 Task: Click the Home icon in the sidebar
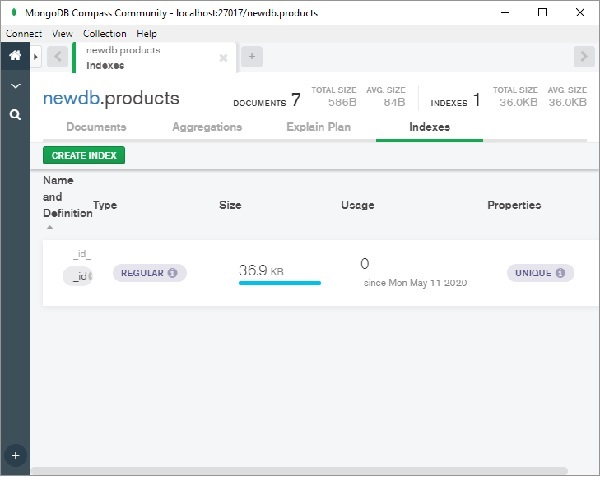tap(15, 56)
